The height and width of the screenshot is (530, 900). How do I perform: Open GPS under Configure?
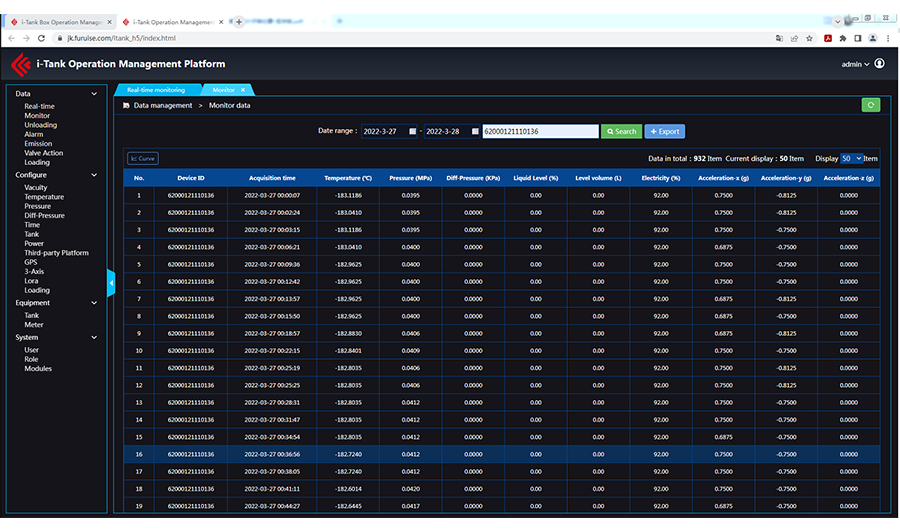pos(30,262)
